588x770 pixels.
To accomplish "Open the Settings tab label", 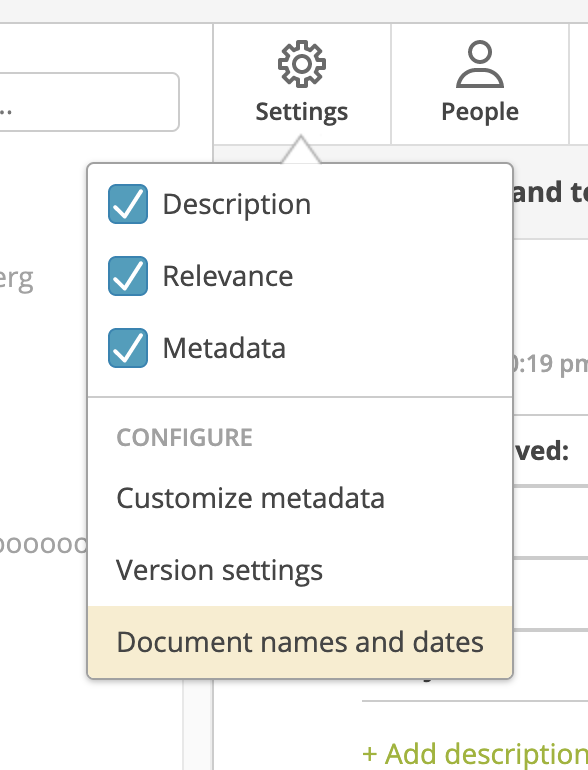I will pos(302,112).
